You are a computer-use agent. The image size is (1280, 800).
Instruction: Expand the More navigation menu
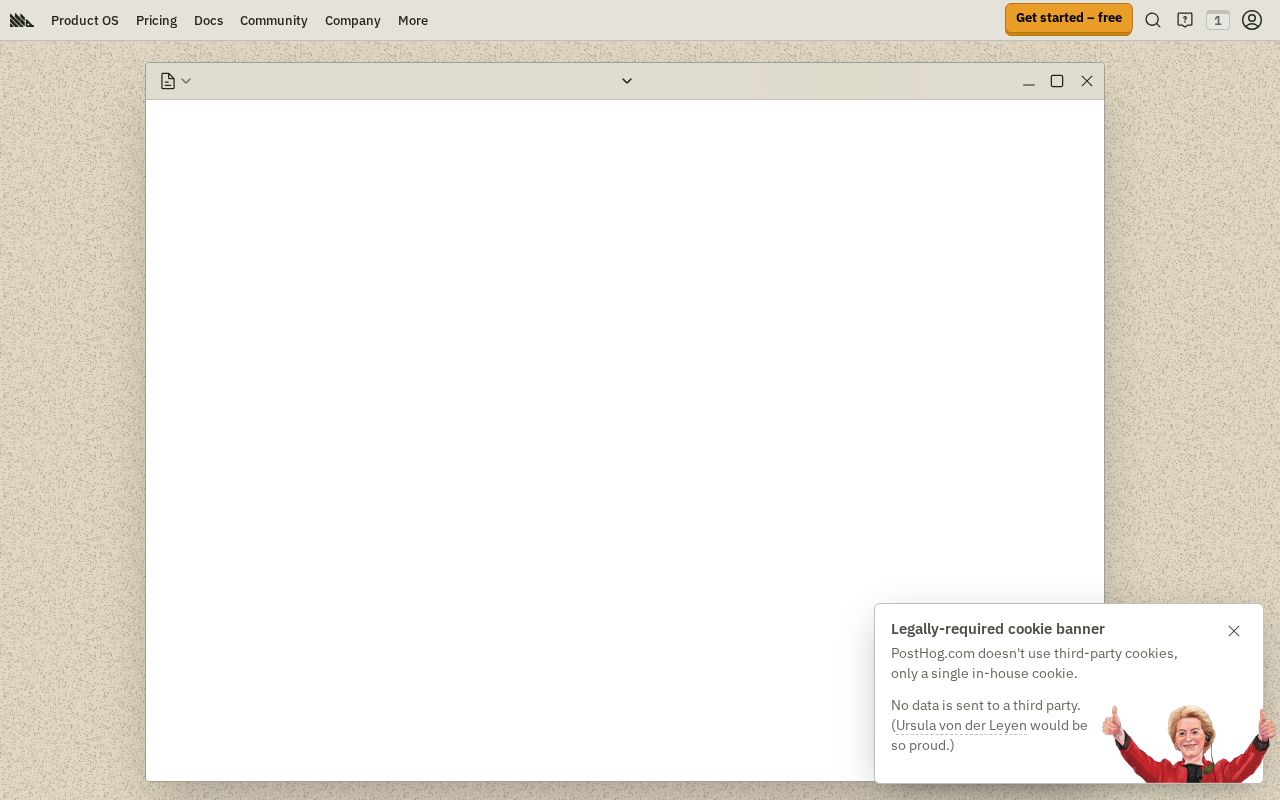(413, 20)
